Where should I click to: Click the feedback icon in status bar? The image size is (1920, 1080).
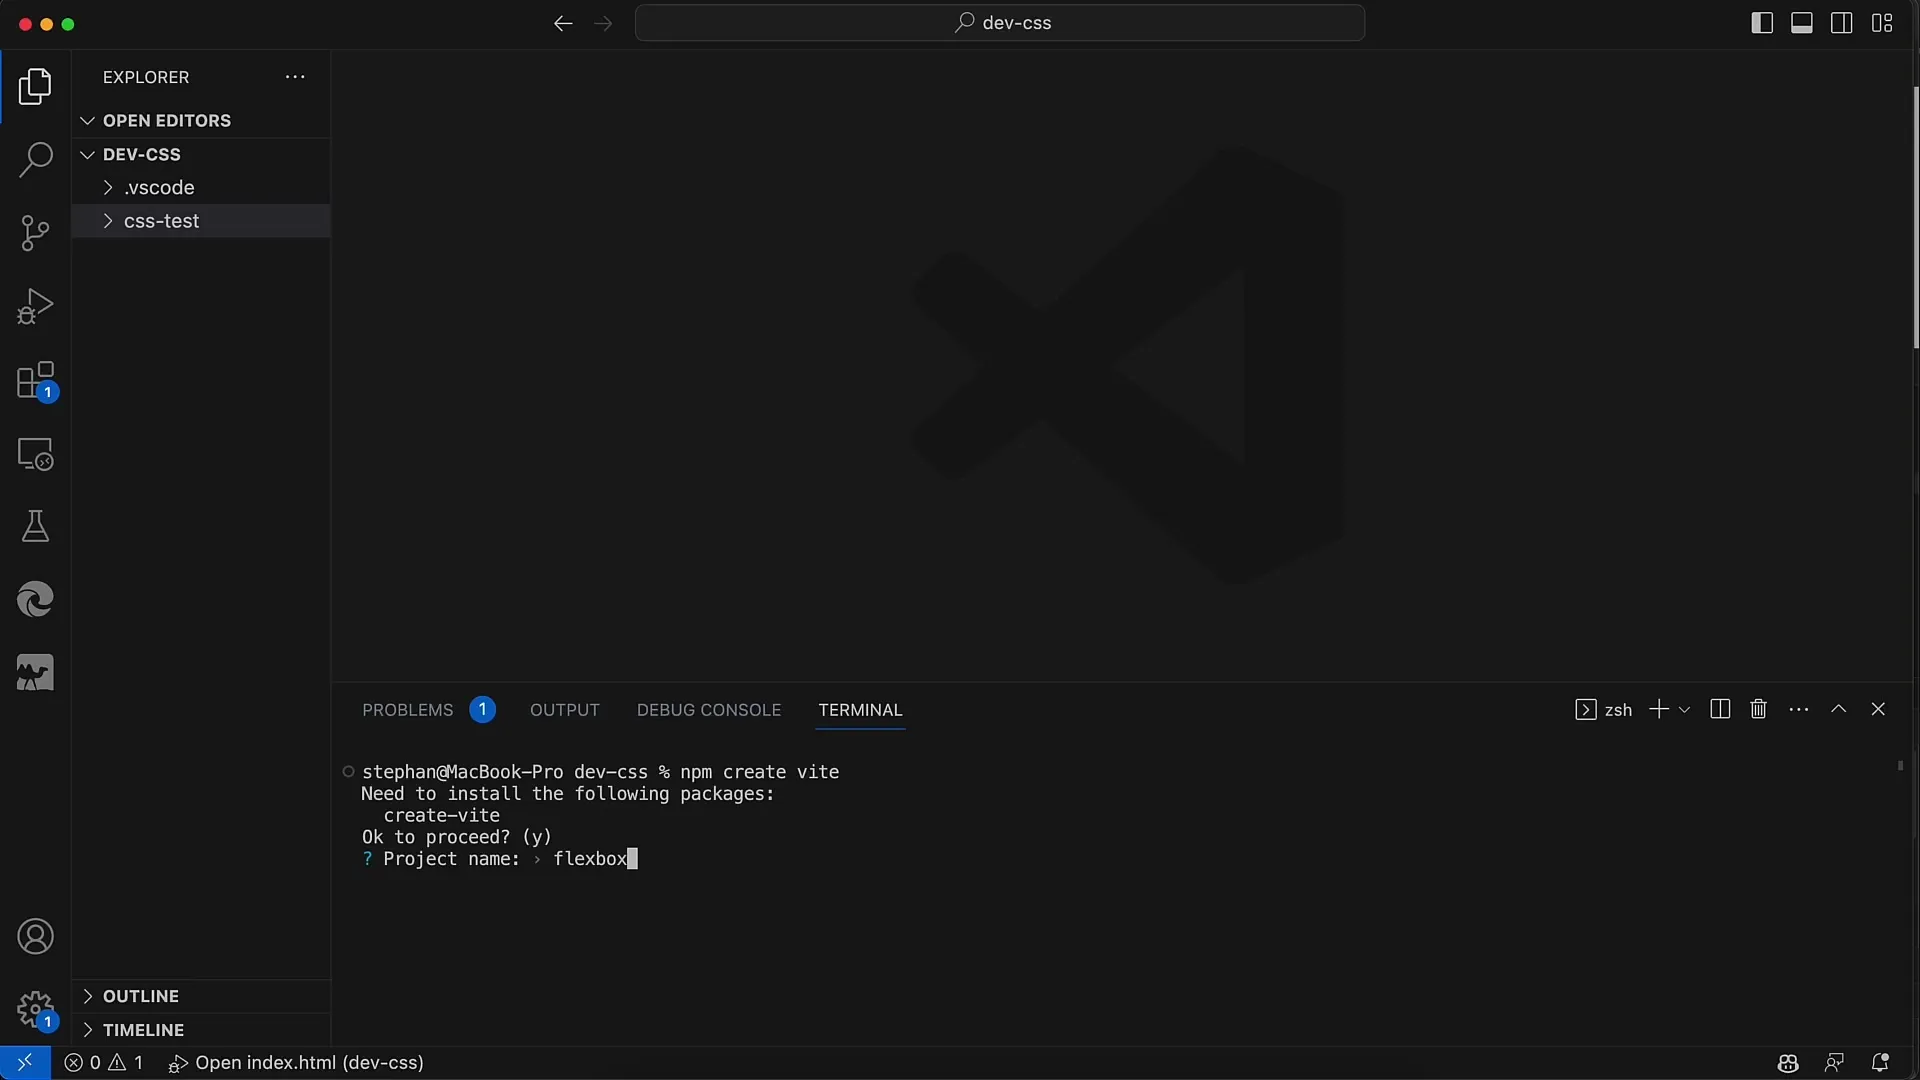(1834, 1063)
